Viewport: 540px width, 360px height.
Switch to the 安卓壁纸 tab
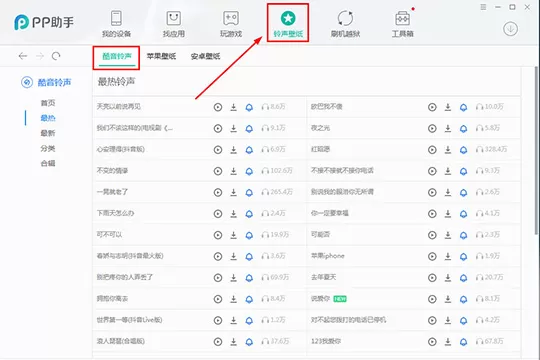[205, 56]
